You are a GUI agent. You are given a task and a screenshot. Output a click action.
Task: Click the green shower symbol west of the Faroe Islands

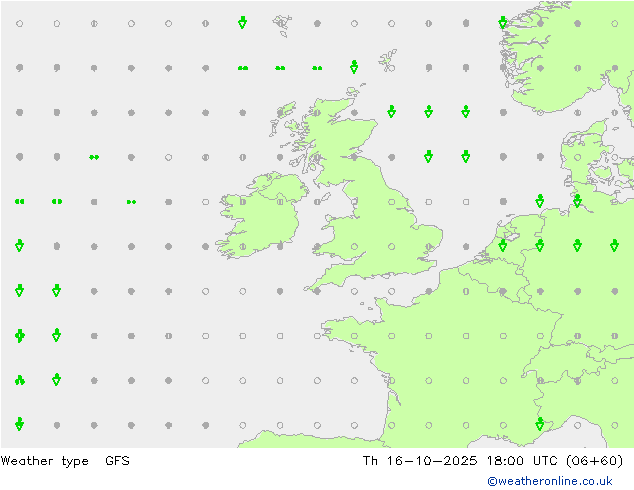coord(242,23)
